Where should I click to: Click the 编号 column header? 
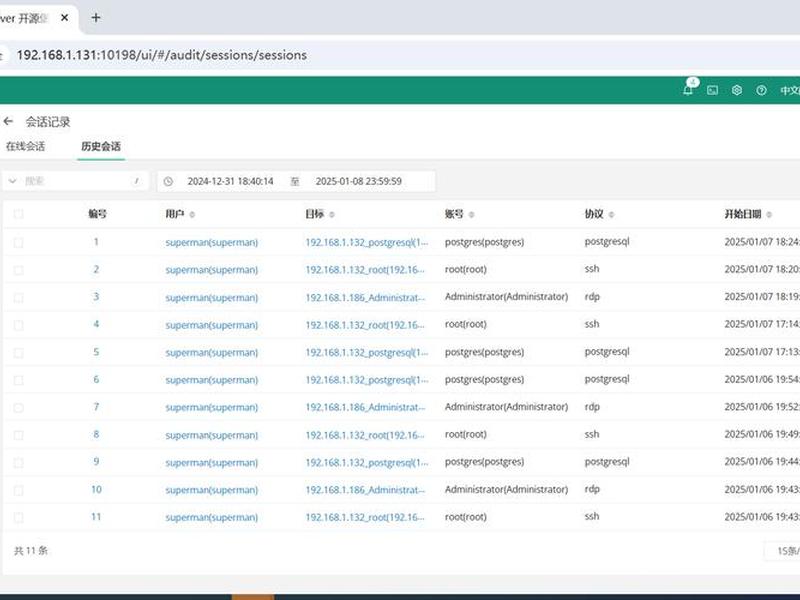97,214
